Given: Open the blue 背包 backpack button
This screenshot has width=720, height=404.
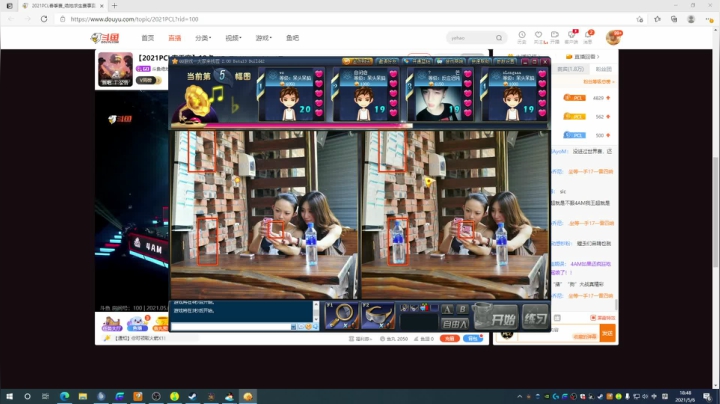Looking at the screenshot, I should click(472, 338).
